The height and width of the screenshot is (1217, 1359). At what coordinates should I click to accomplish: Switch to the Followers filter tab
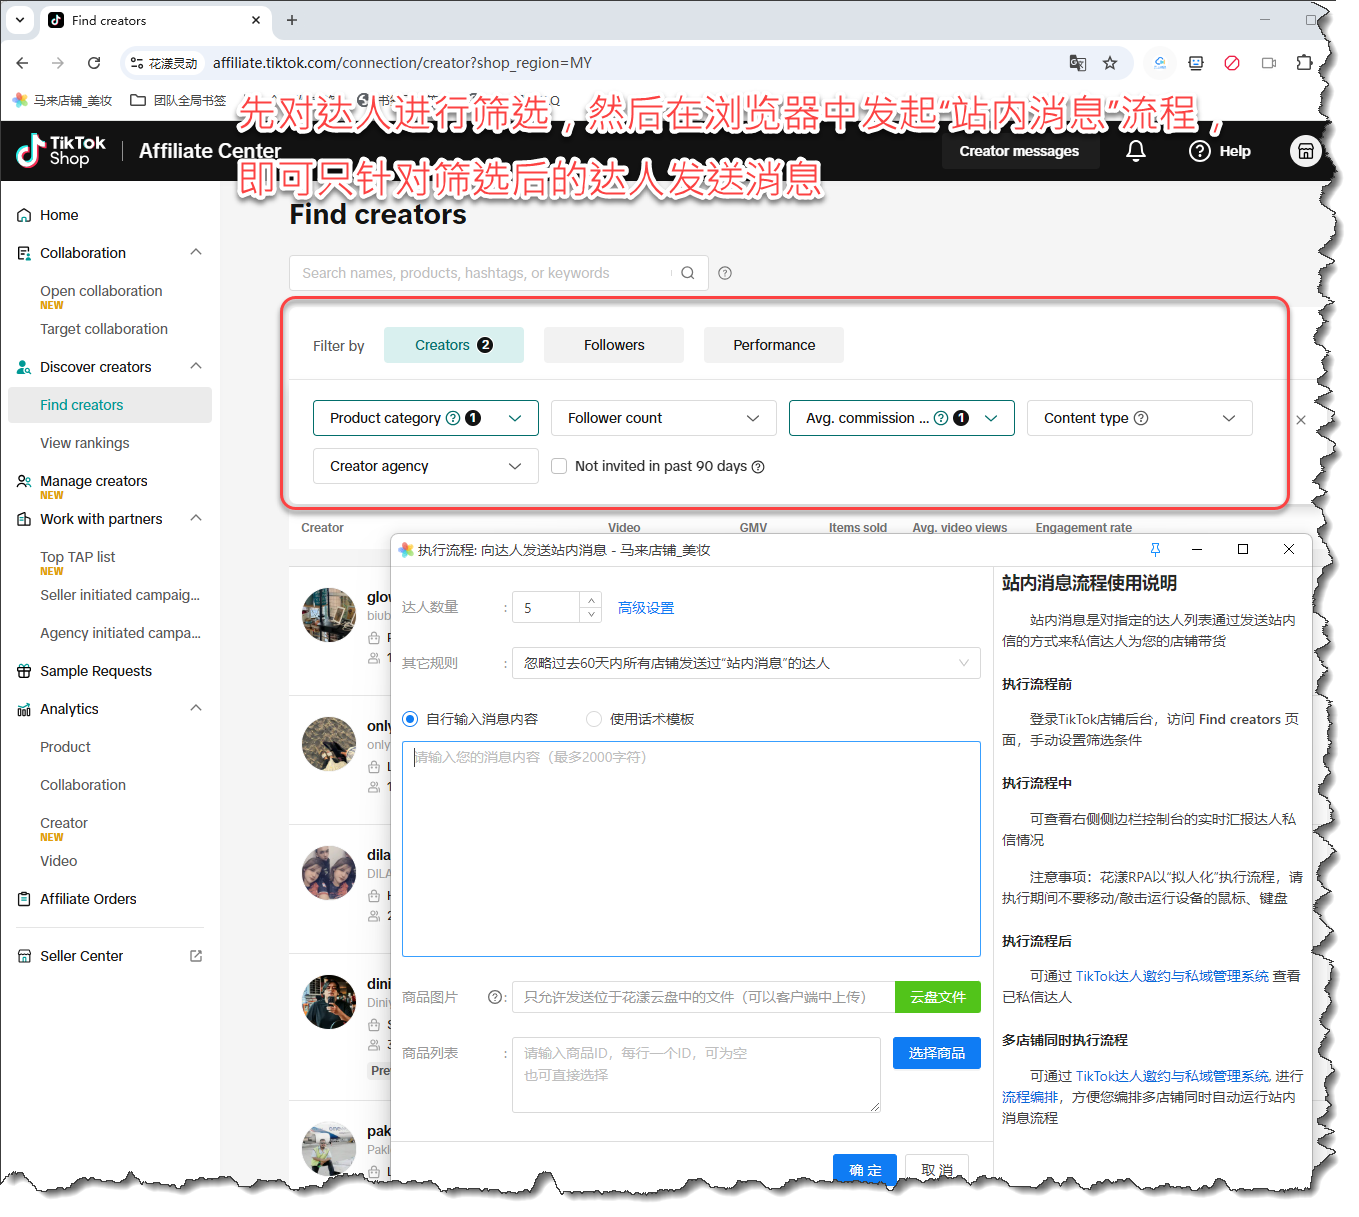click(x=614, y=345)
